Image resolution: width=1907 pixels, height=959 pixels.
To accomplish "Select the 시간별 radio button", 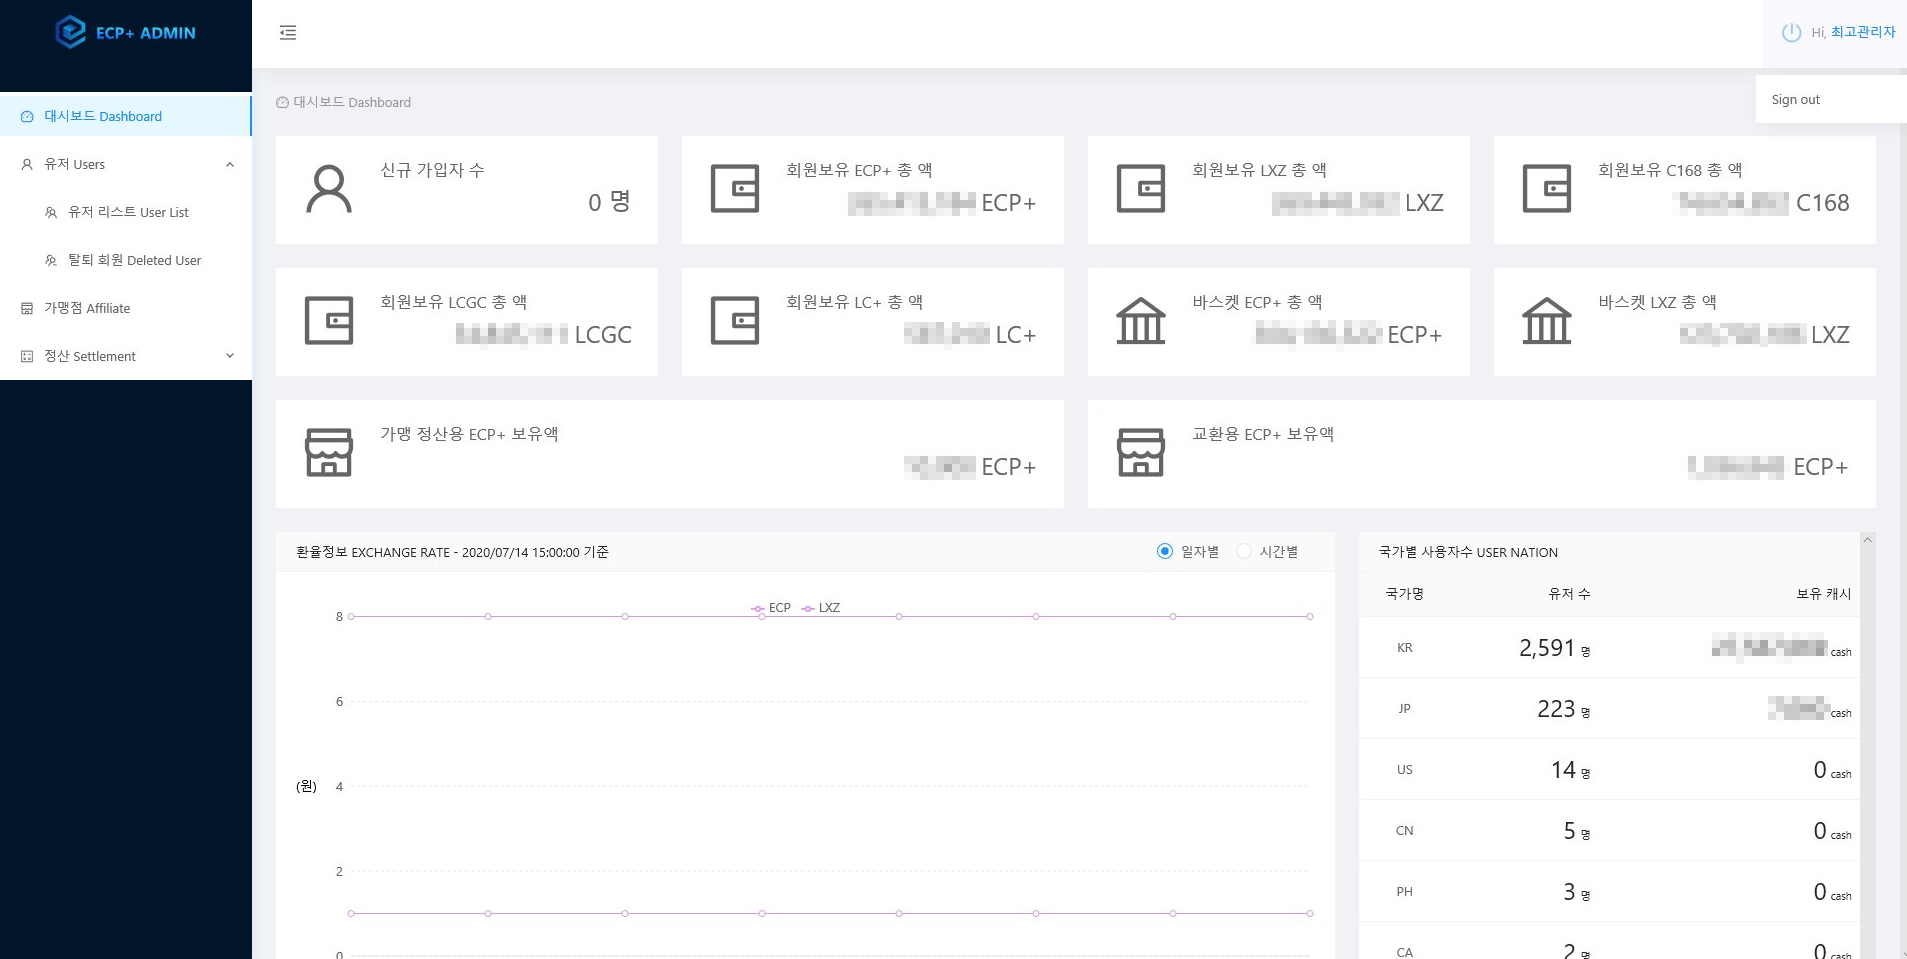I will [1244, 552].
